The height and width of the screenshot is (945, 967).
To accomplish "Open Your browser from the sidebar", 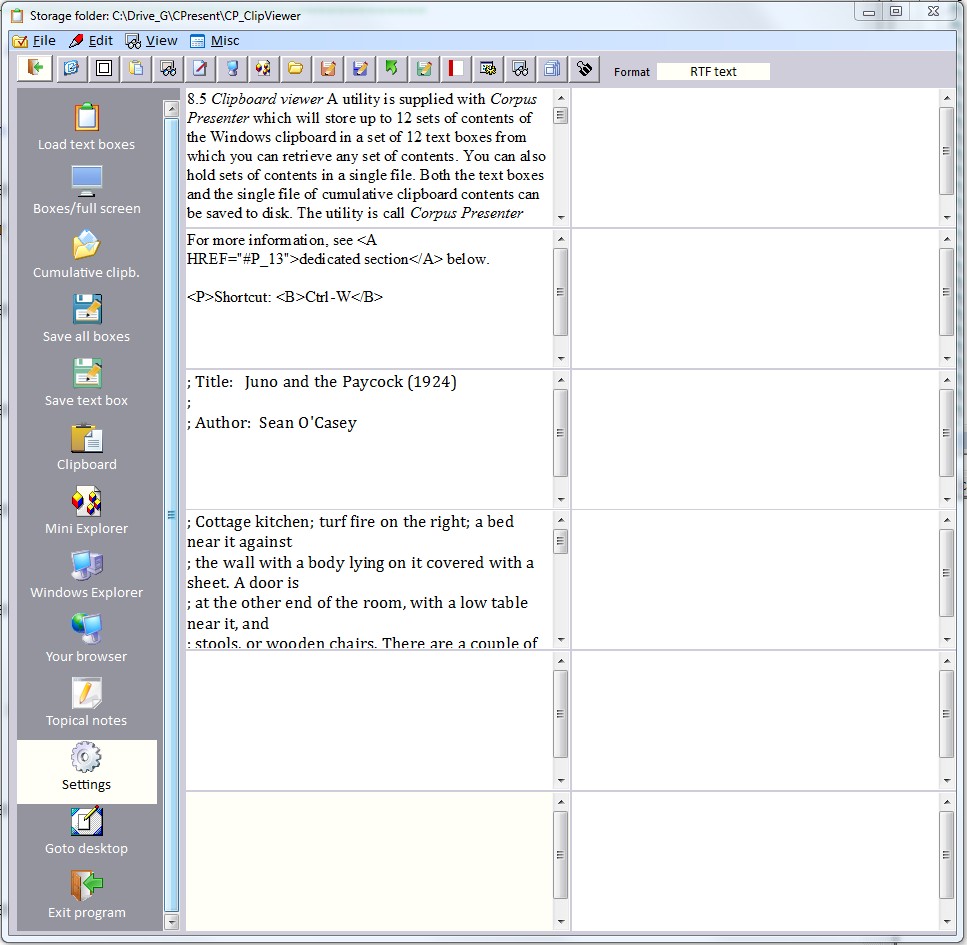I will tap(87, 630).
